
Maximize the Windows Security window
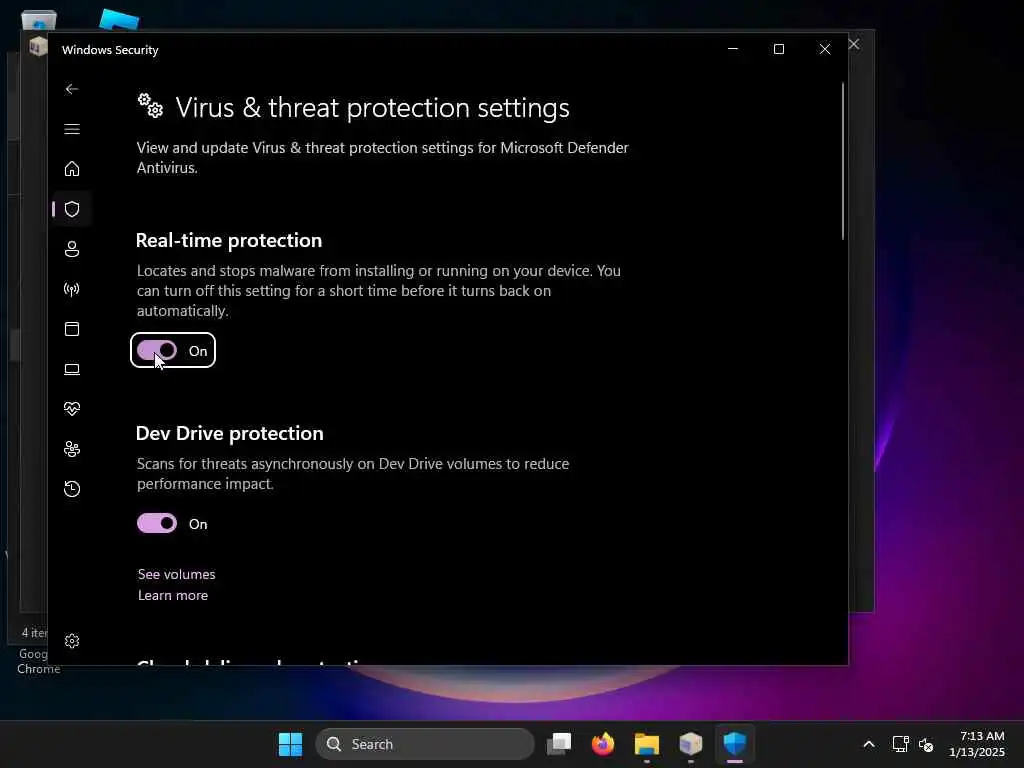pos(778,49)
